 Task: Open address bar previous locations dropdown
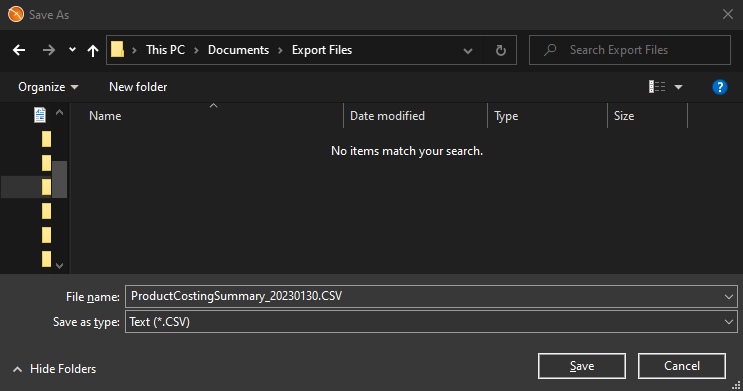468,50
